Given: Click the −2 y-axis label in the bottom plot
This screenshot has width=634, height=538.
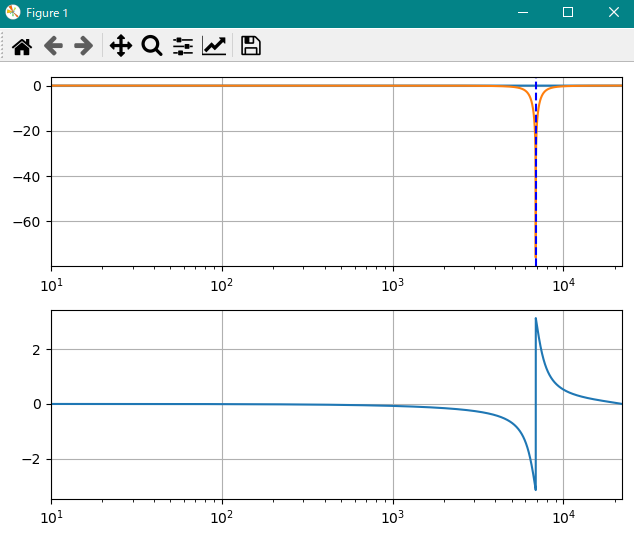Looking at the screenshot, I should point(31,460).
